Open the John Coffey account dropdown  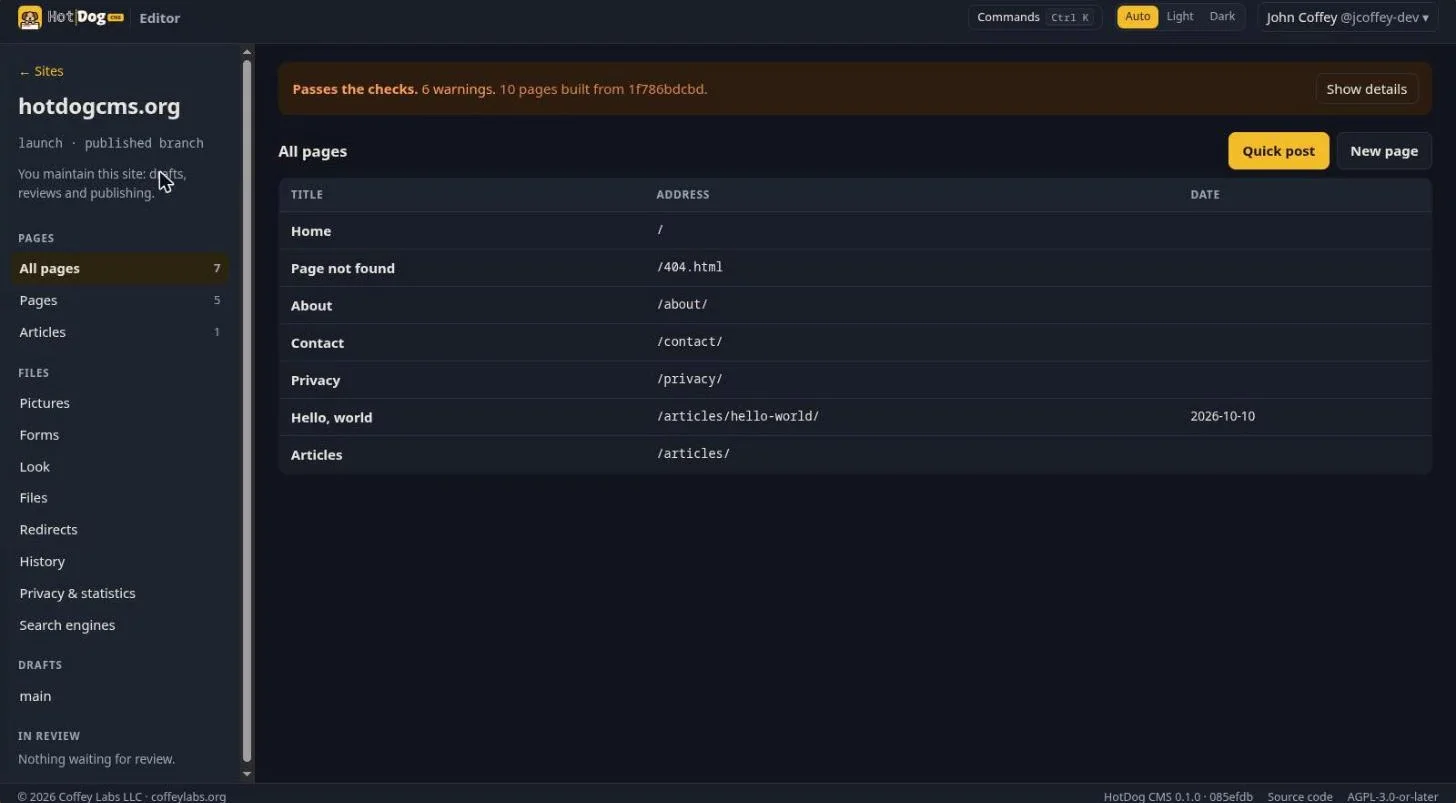tap(1347, 17)
